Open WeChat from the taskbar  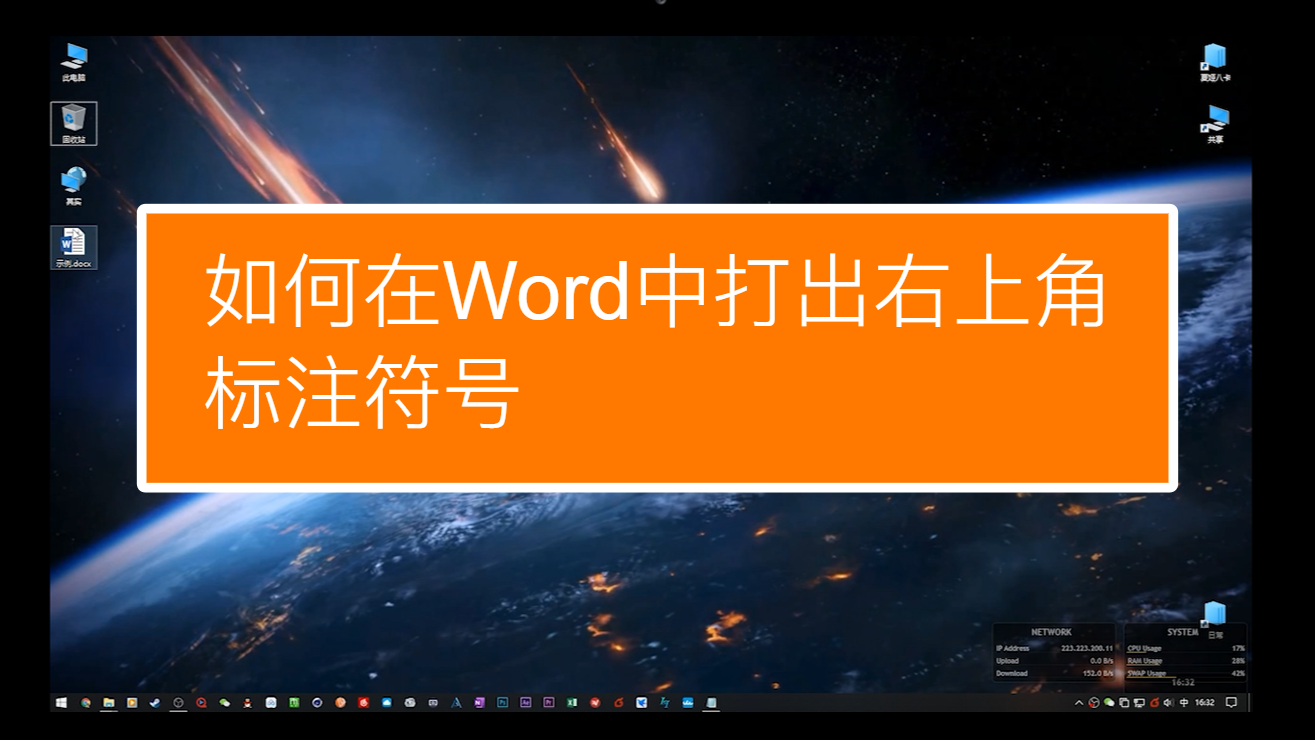click(225, 703)
